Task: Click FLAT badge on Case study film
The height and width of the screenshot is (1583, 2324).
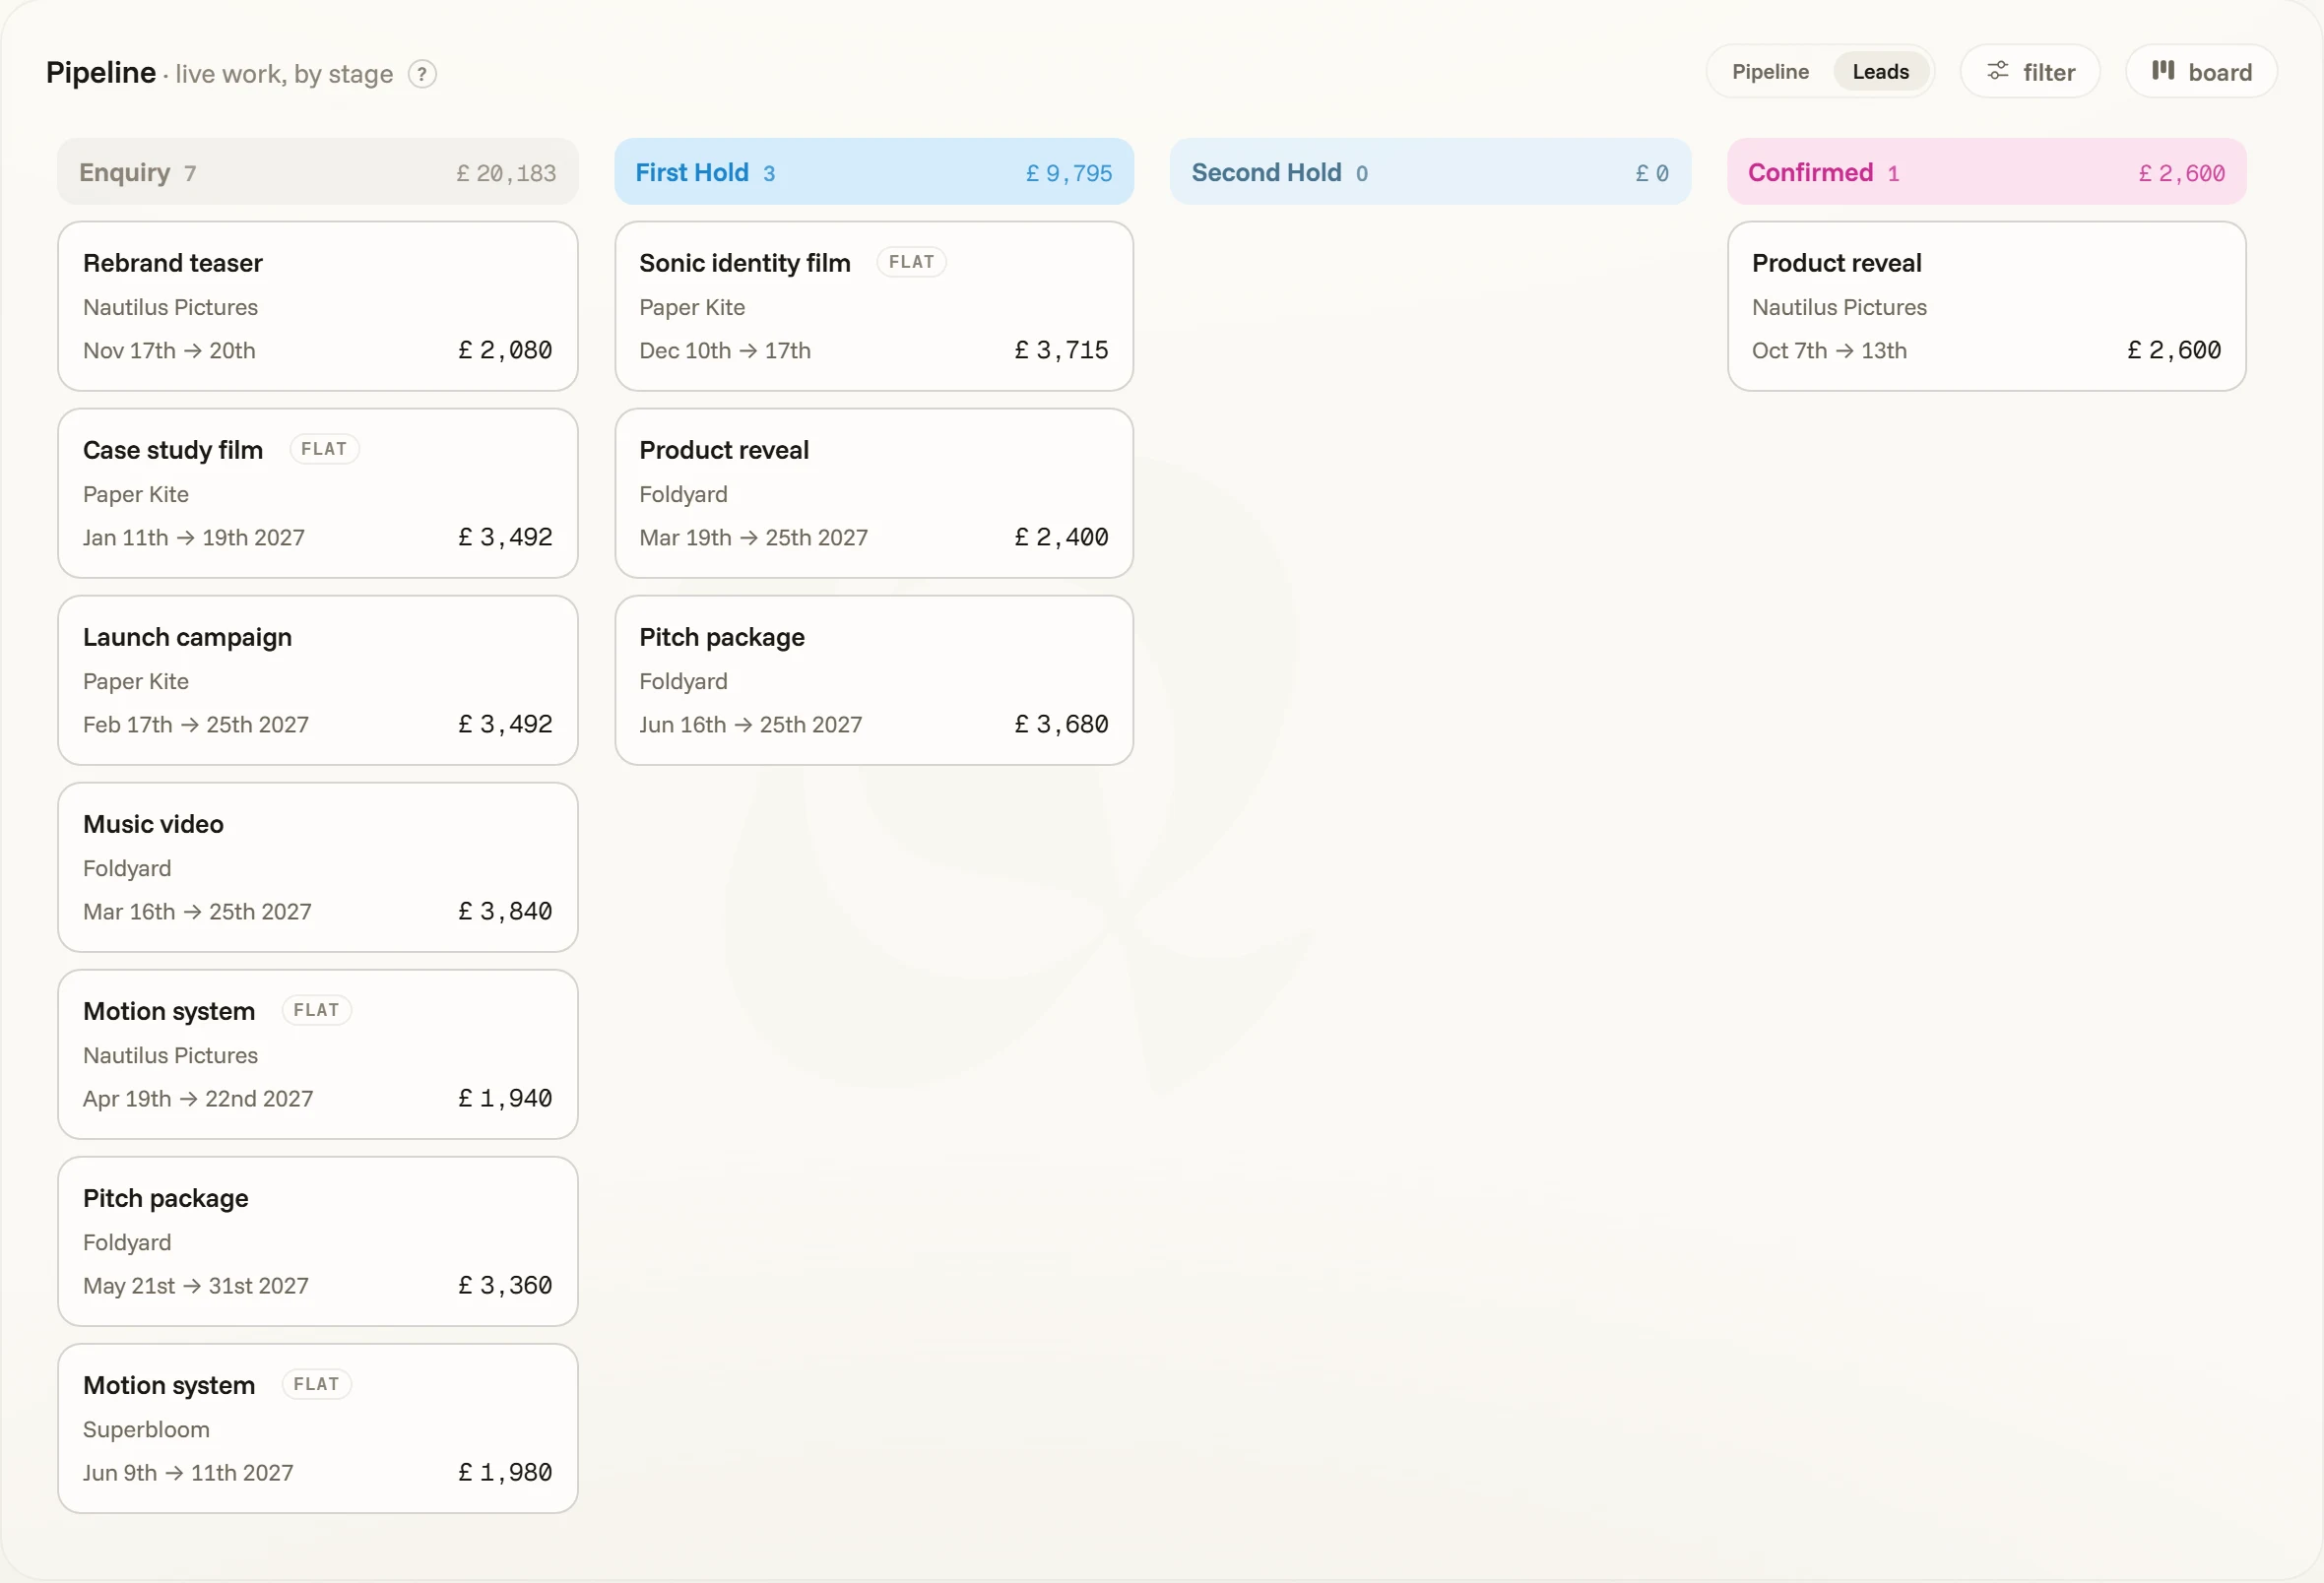Action: (x=324, y=449)
